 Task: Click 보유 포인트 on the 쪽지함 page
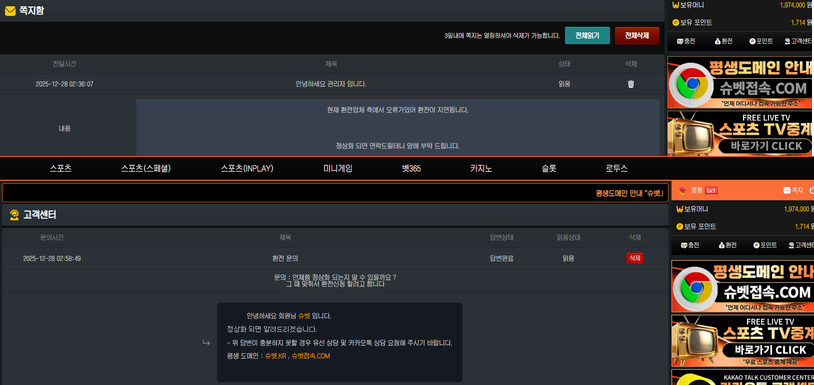click(x=692, y=23)
